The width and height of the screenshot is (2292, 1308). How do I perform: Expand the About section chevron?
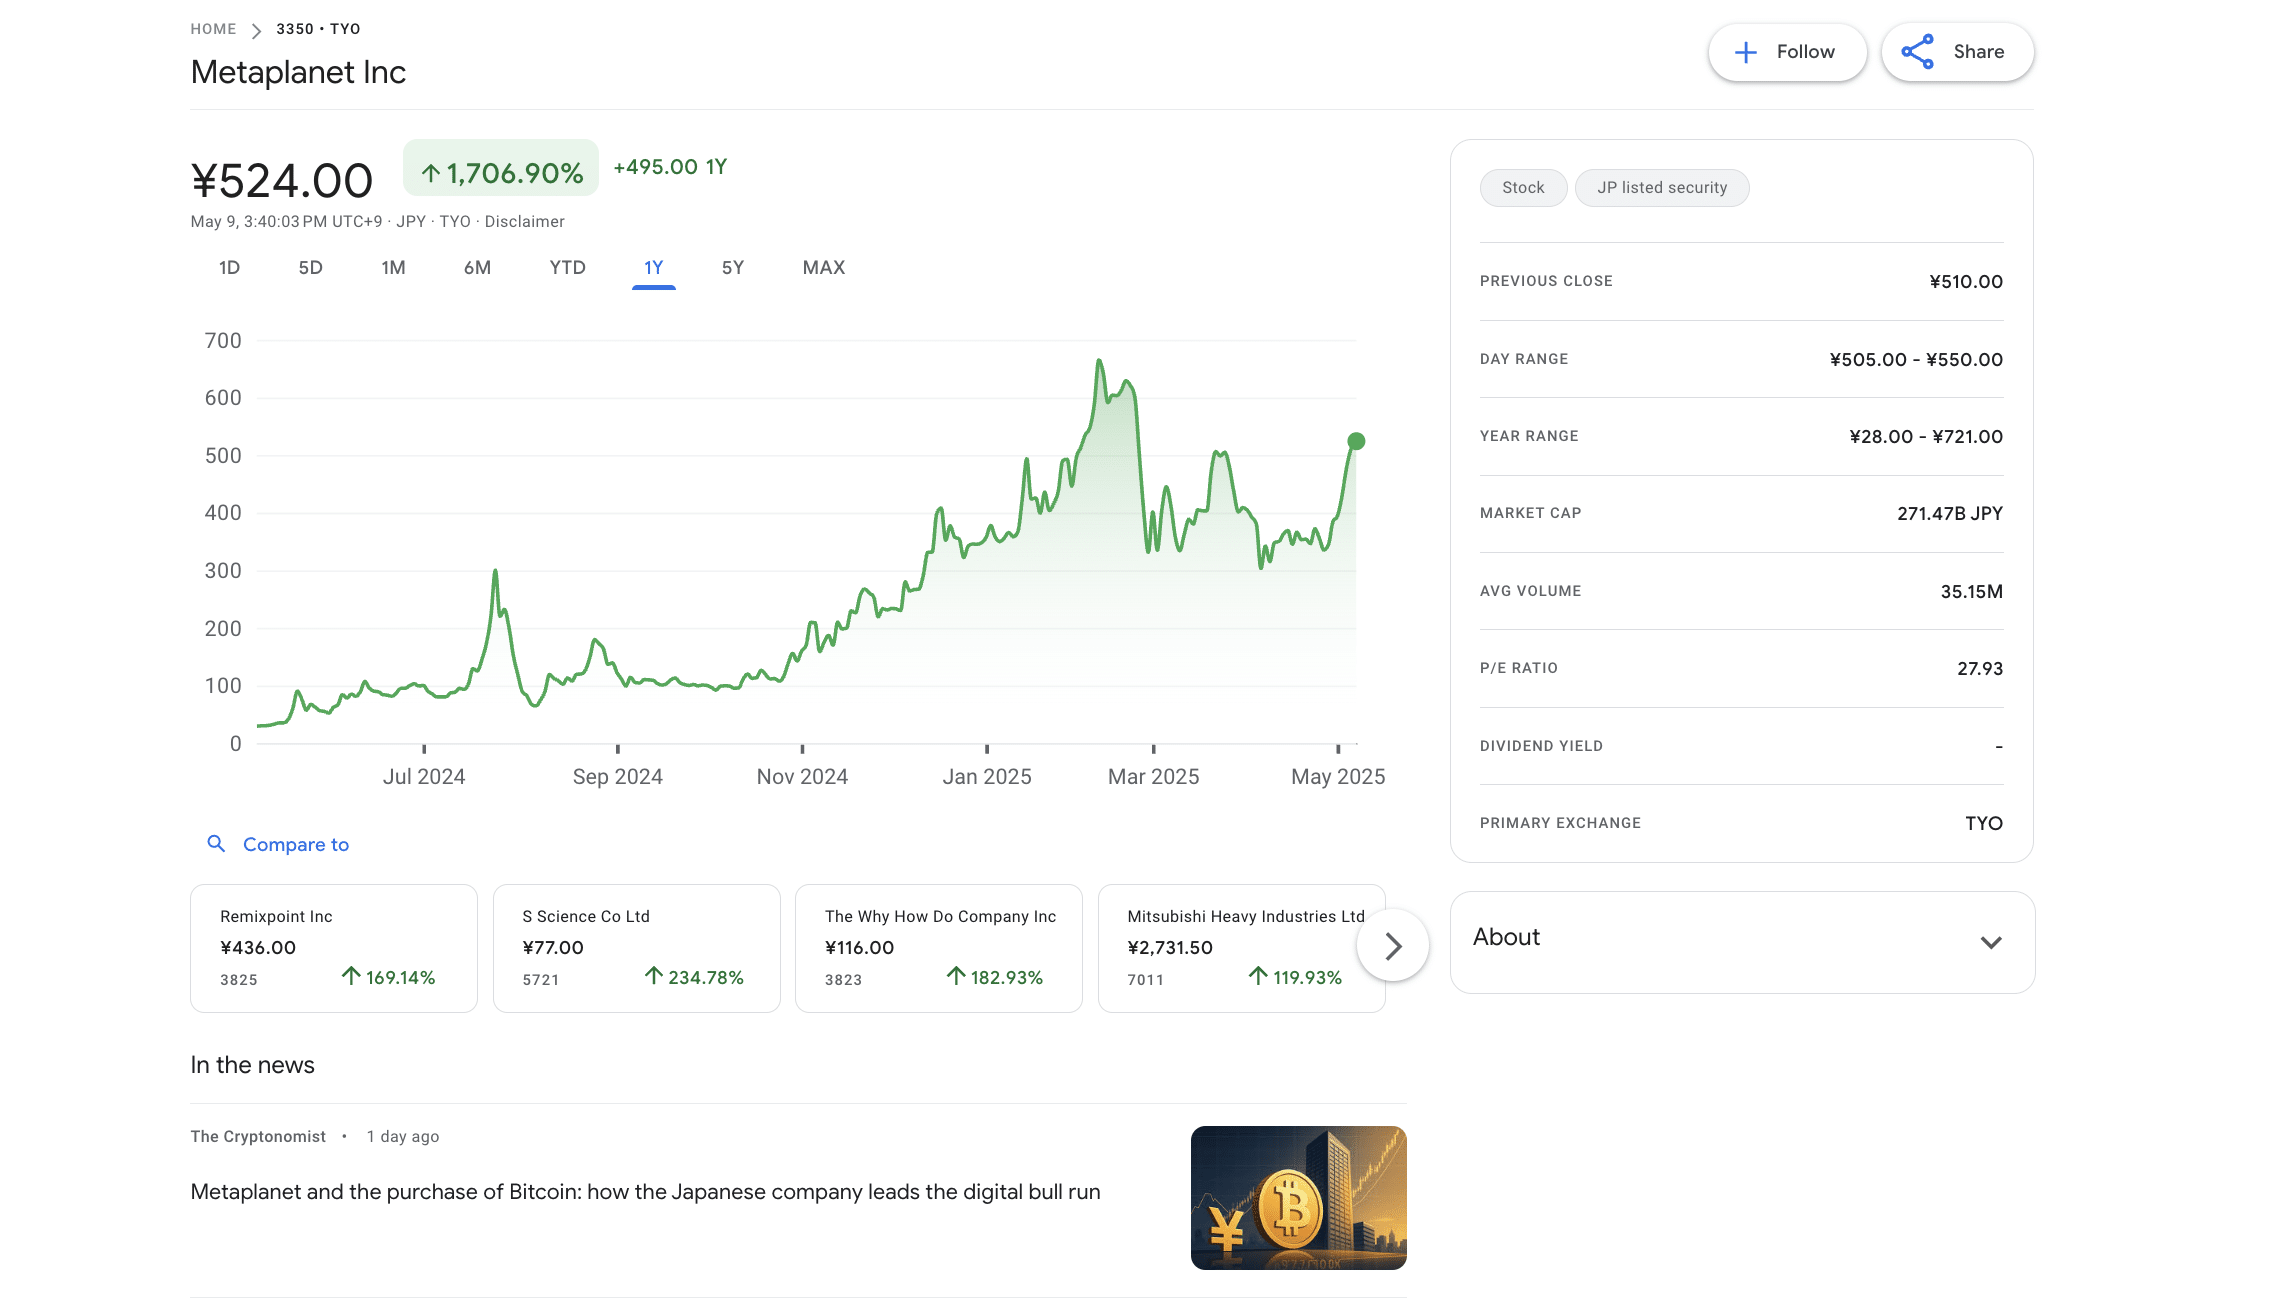point(1991,942)
